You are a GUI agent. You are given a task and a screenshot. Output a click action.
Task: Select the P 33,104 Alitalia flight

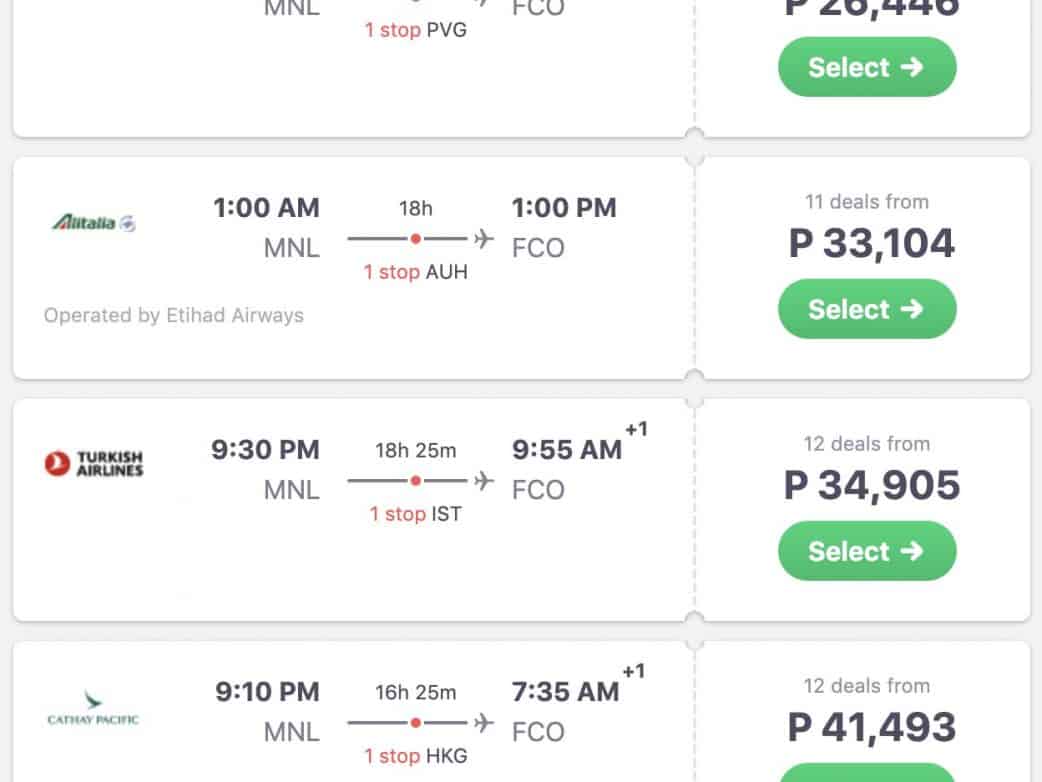point(866,309)
